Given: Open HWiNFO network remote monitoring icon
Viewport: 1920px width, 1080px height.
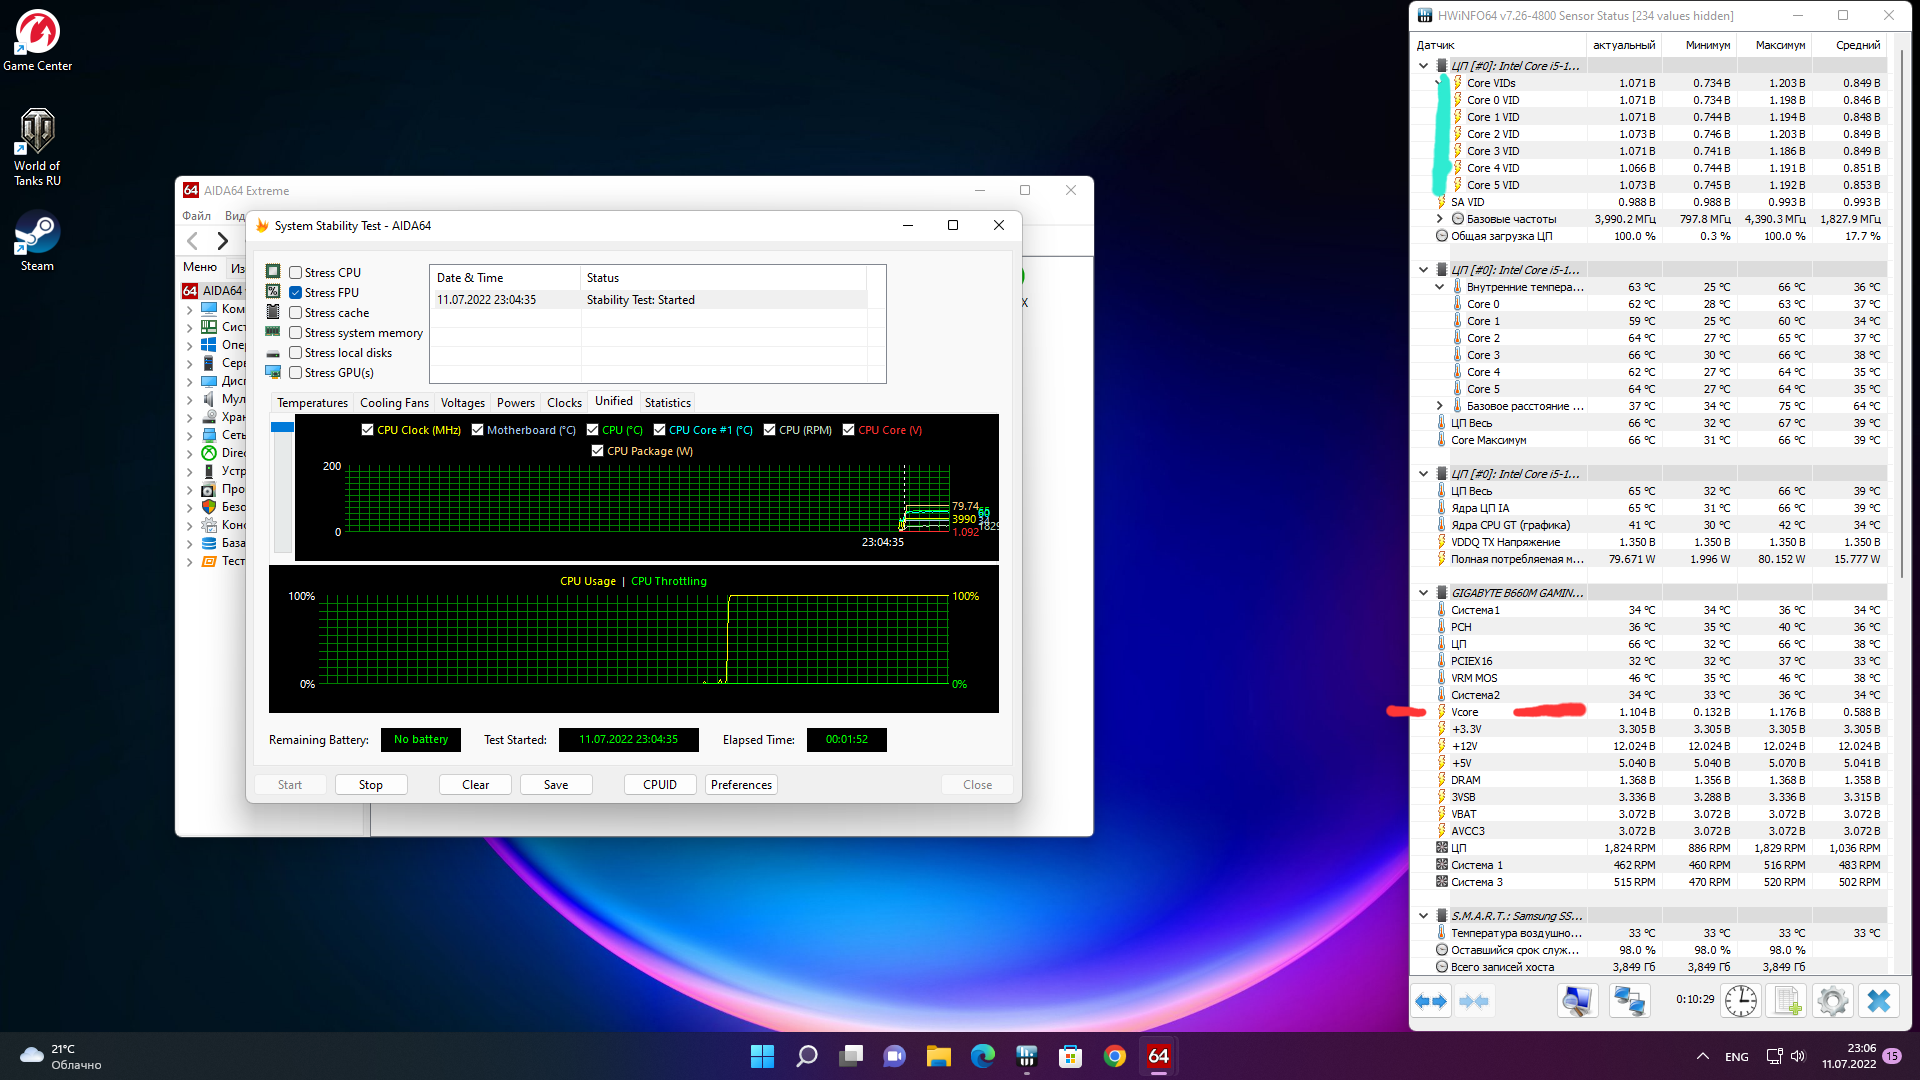Looking at the screenshot, I should [1629, 1001].
